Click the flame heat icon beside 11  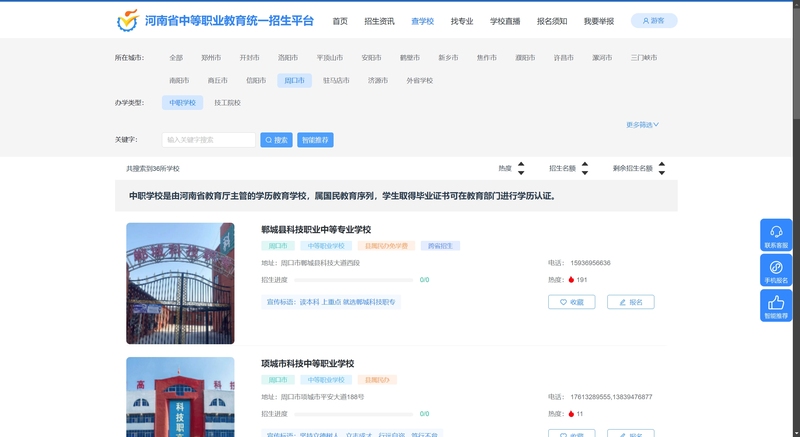pyautogui.click(x=571, y=414)
